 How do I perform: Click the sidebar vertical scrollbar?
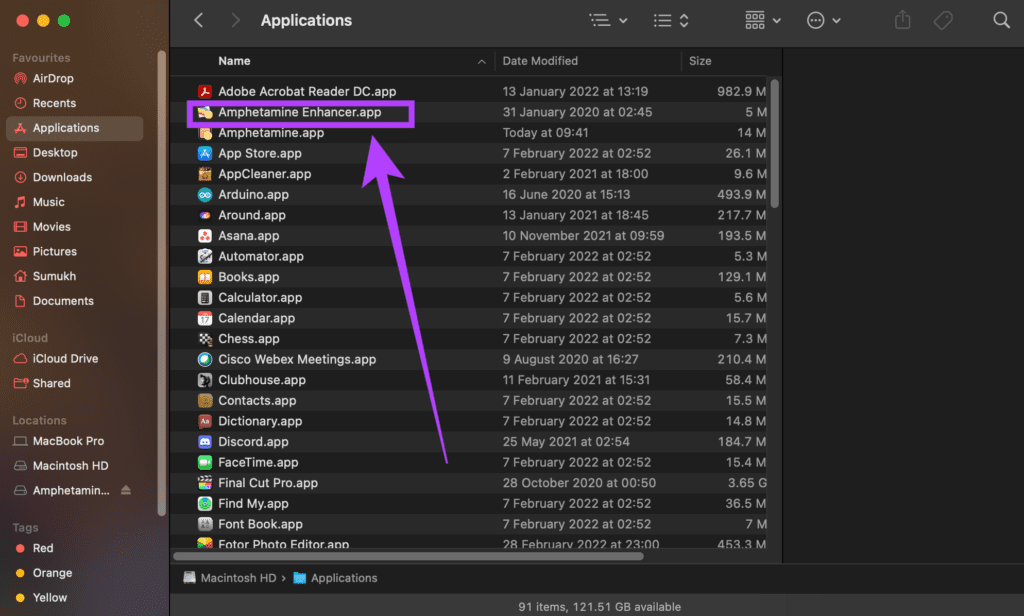tap(161, 284)
